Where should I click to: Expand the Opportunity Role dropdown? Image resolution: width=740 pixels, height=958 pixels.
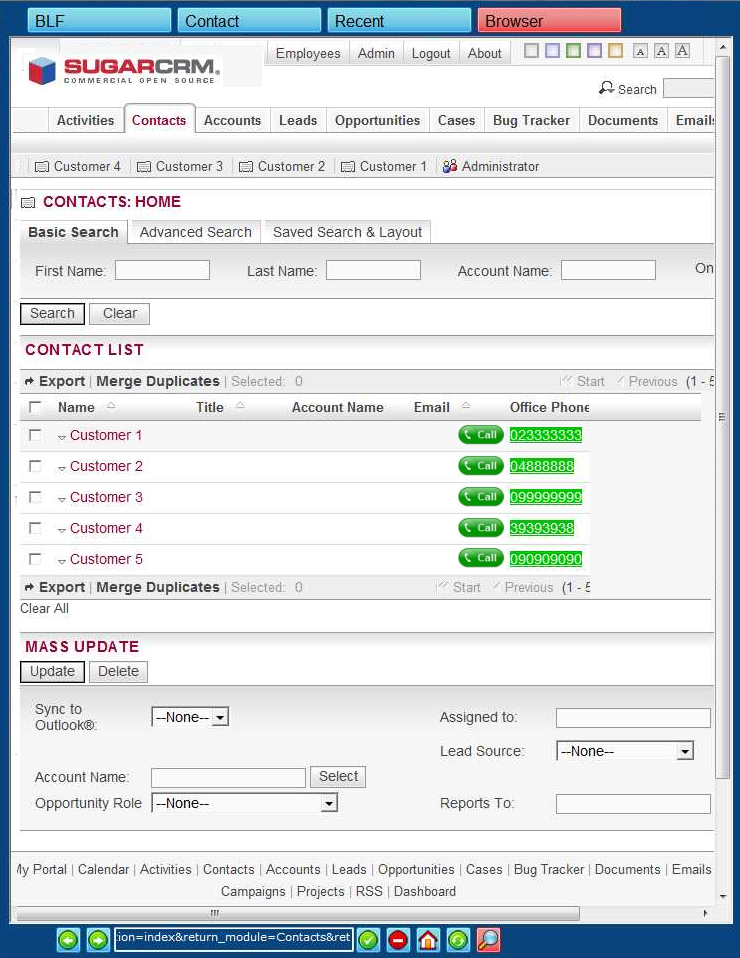[244, 803]
